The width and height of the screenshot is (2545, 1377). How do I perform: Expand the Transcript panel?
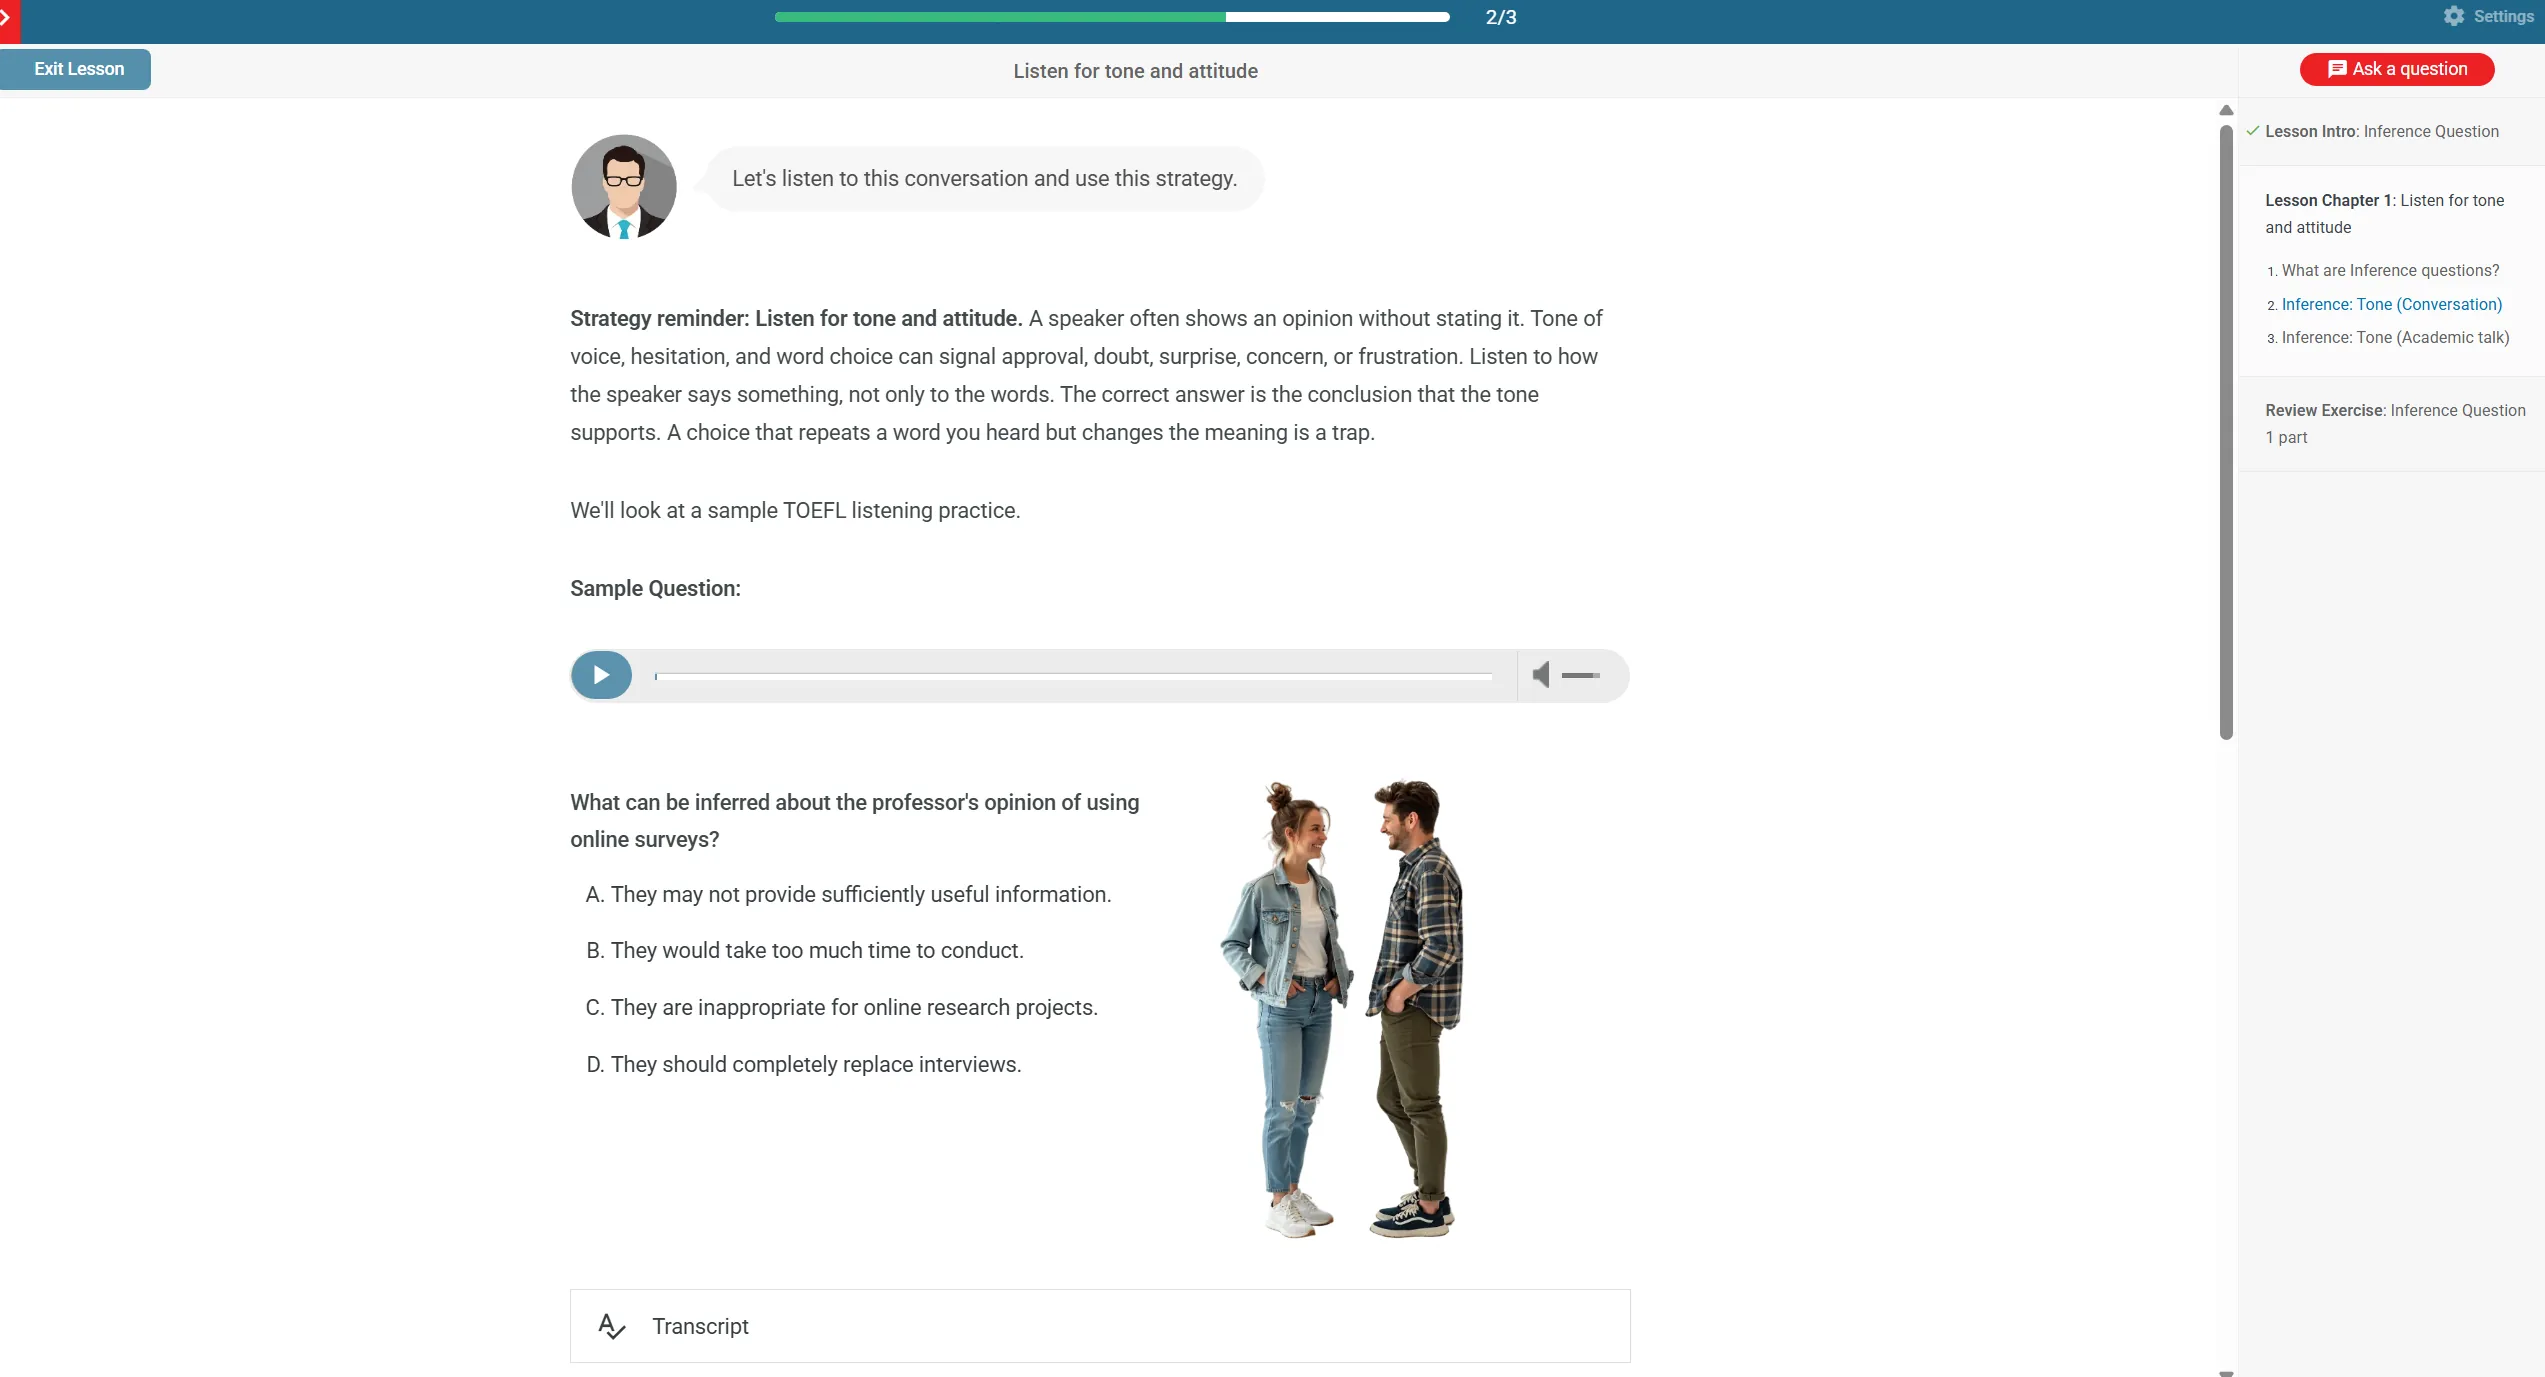pyautogui.click(x=1100, y=1326)
